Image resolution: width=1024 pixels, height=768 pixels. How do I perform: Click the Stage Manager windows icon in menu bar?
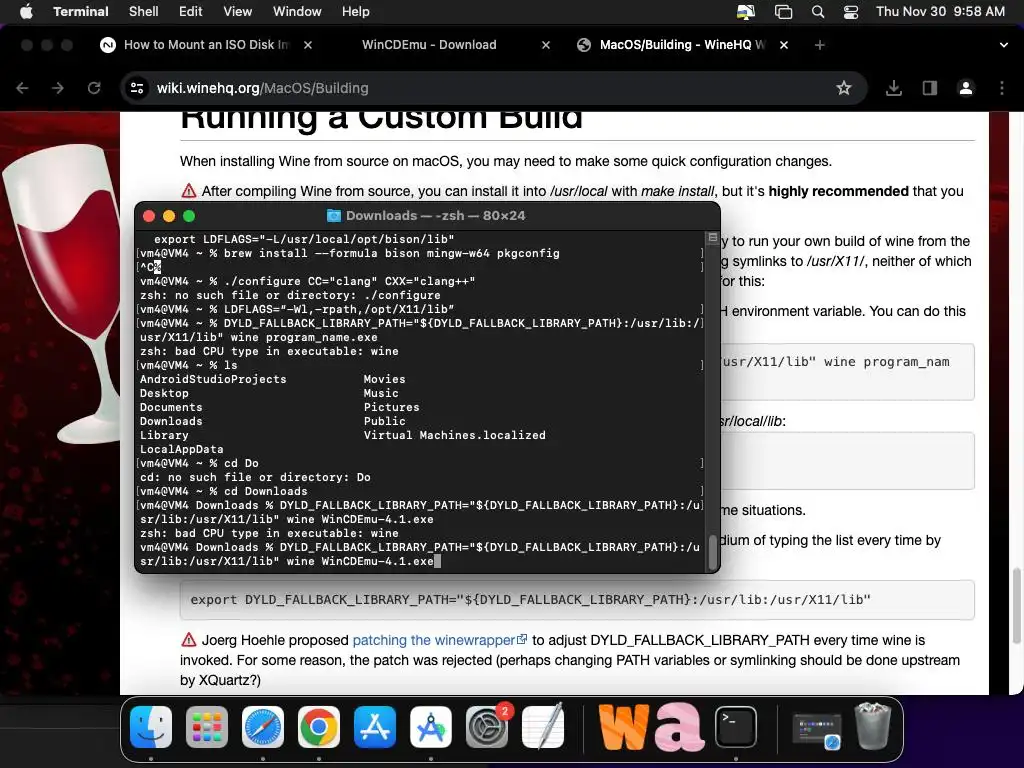(783, 12)
